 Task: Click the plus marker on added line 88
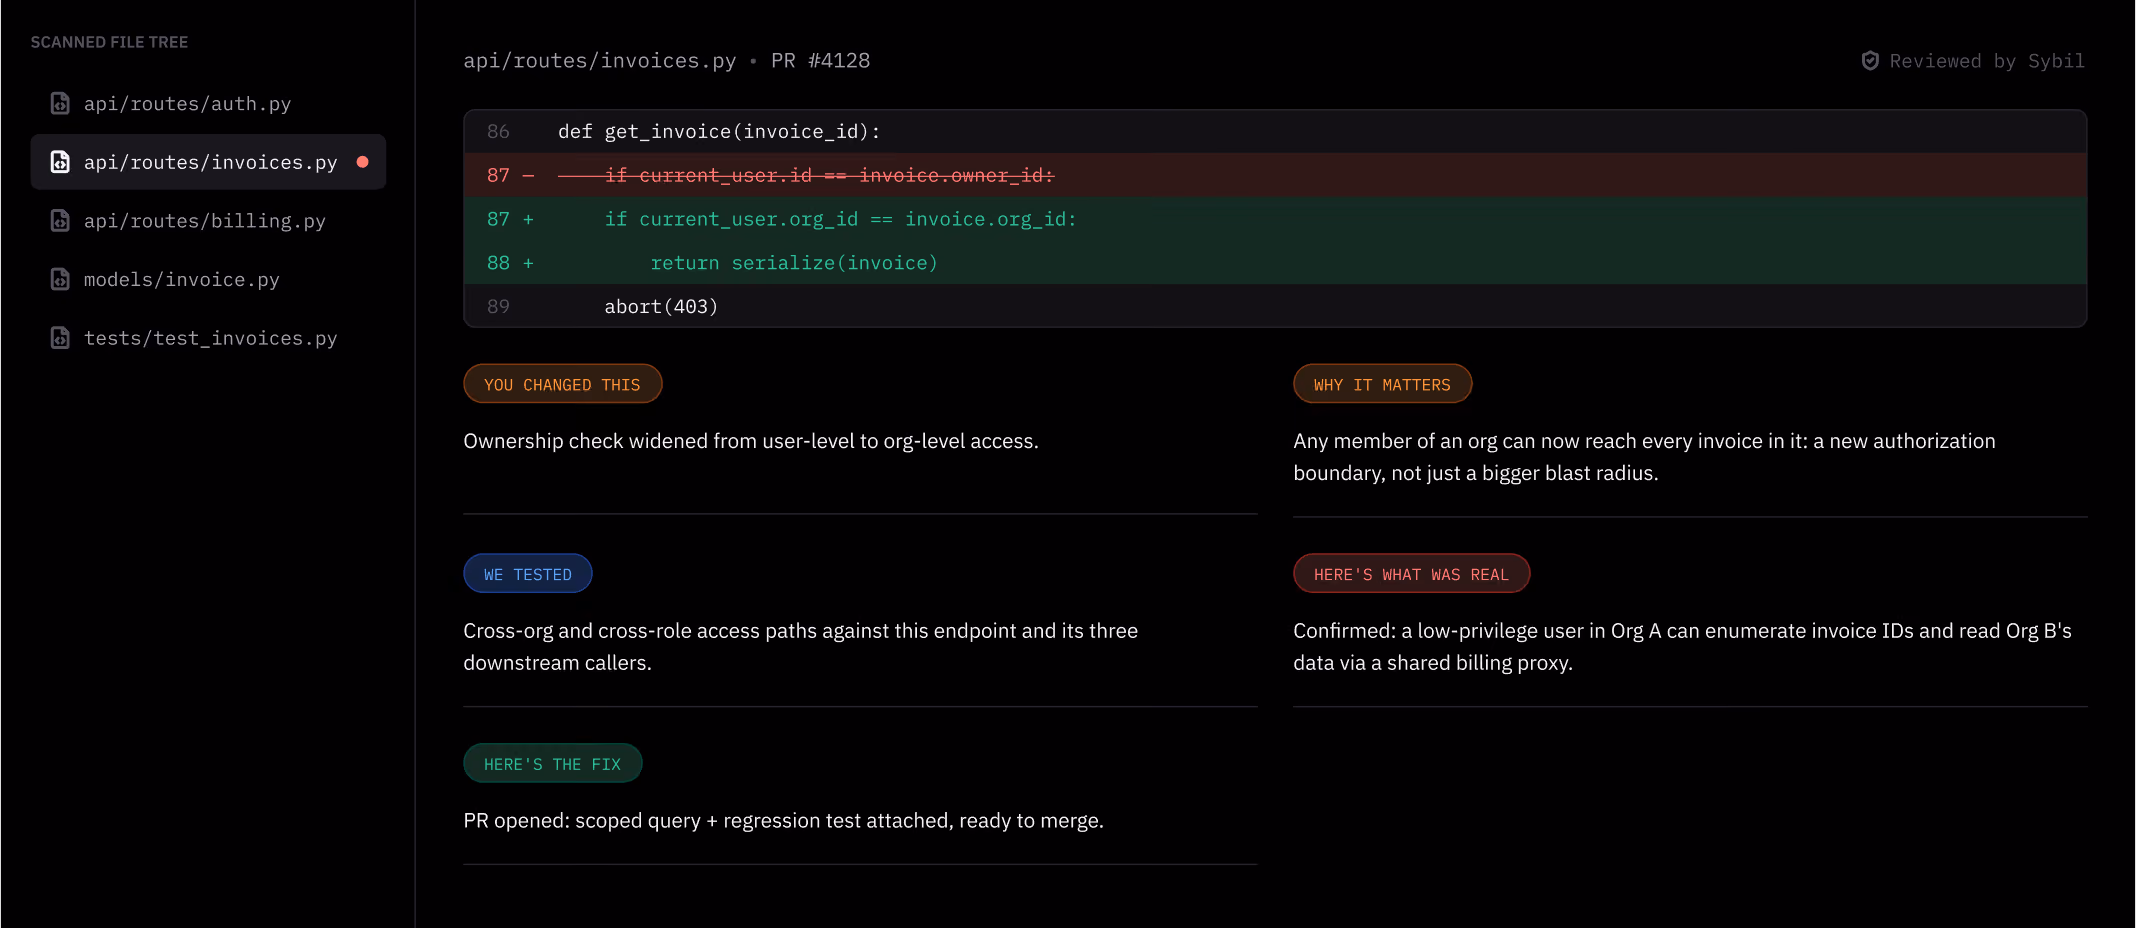(x=528, y=263)
